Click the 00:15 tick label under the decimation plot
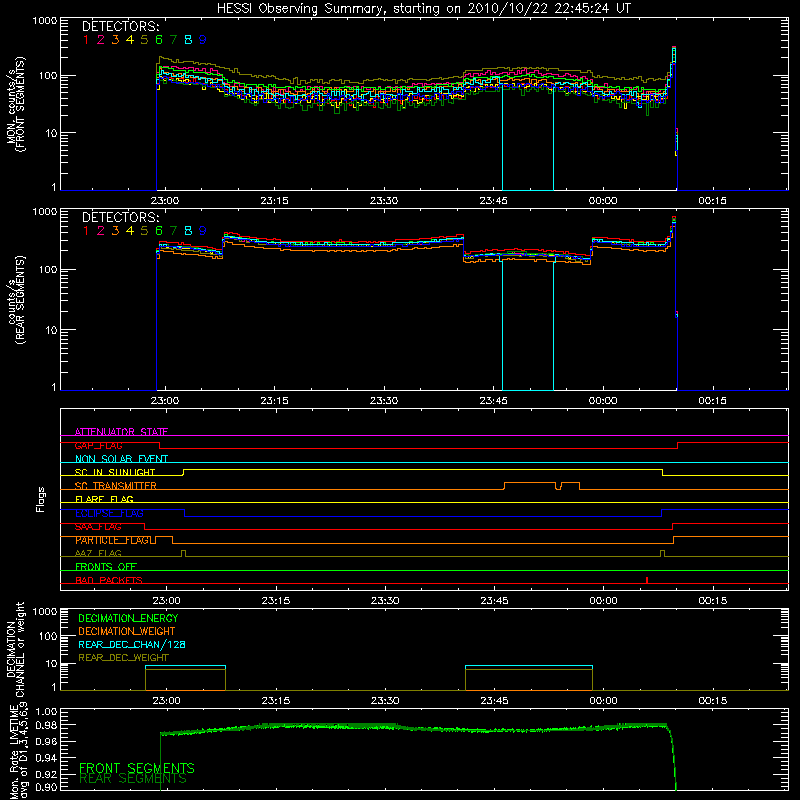 713,701
